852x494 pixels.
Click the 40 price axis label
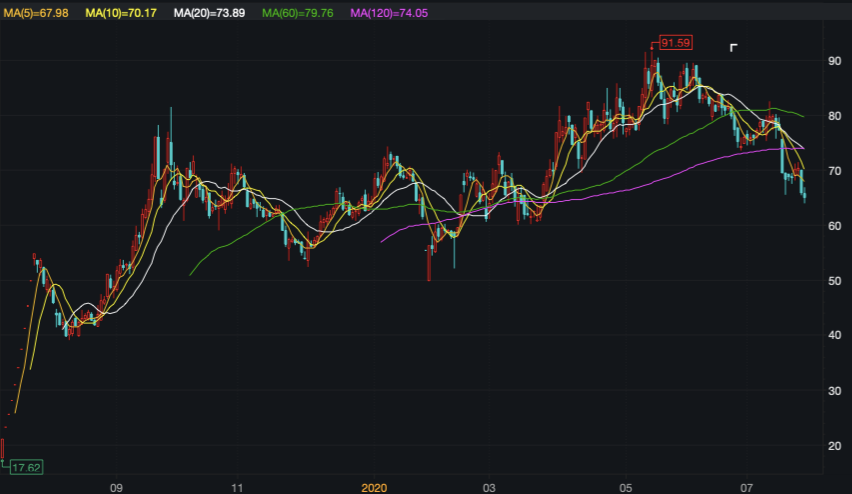click(x=835, y=335)
